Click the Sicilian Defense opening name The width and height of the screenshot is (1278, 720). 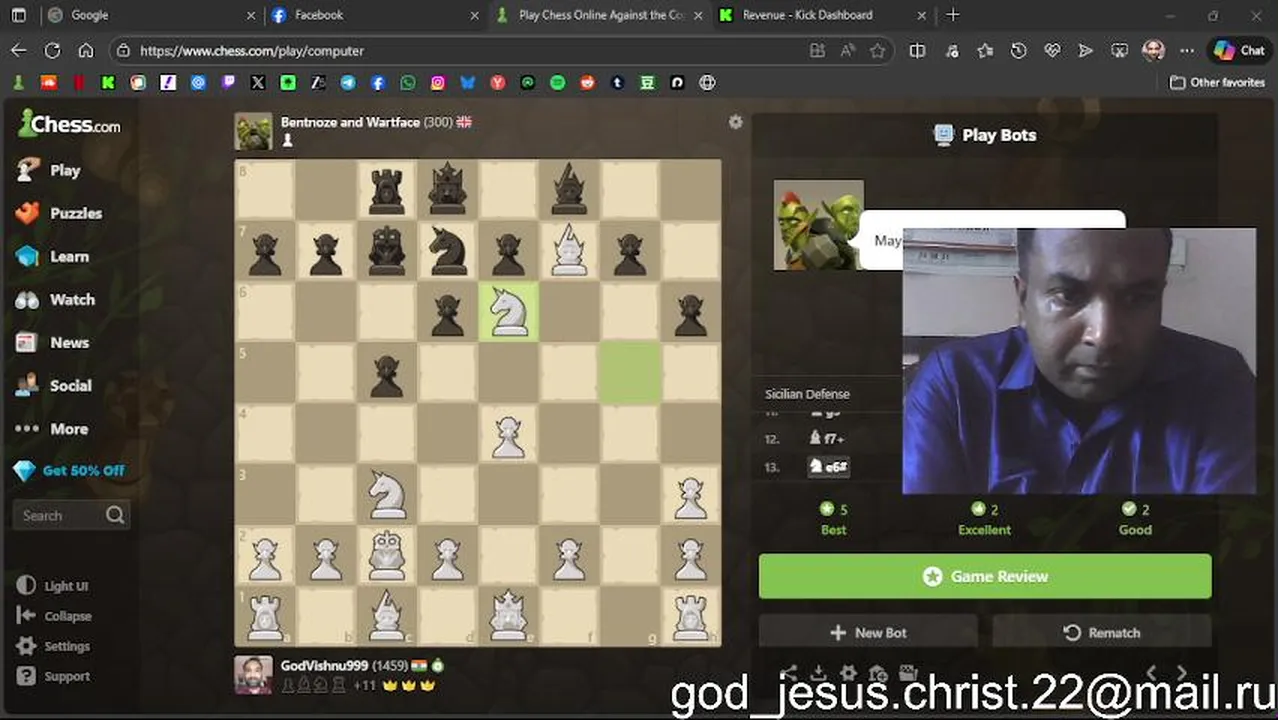coord(807,394)
